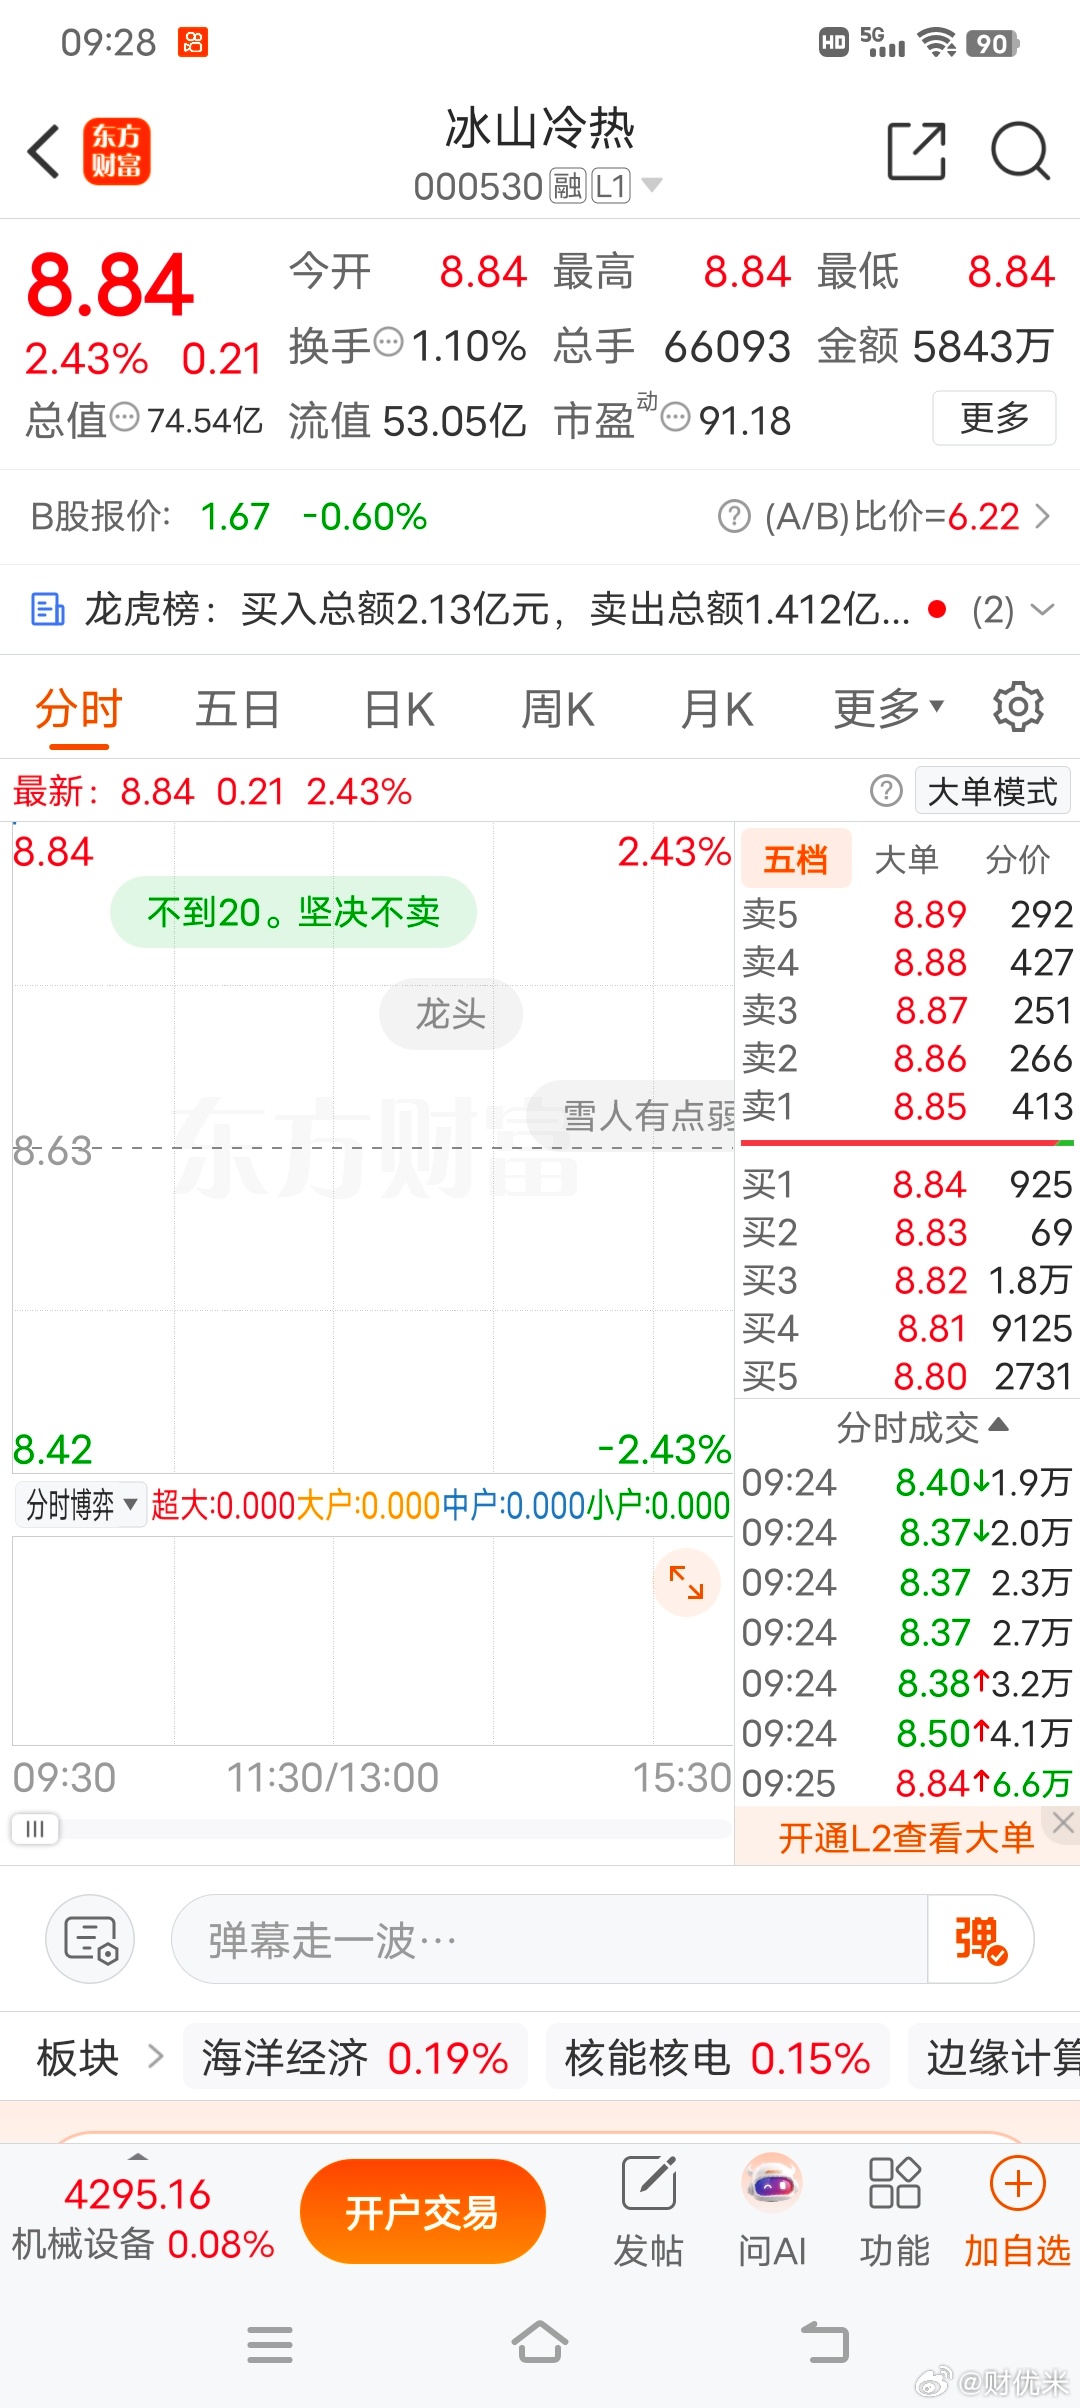Screen dimensions: 1080x2408
Task: Tap the 不到20。坚决不卖 danmaku bubble
Action: (x=293, y=912)
